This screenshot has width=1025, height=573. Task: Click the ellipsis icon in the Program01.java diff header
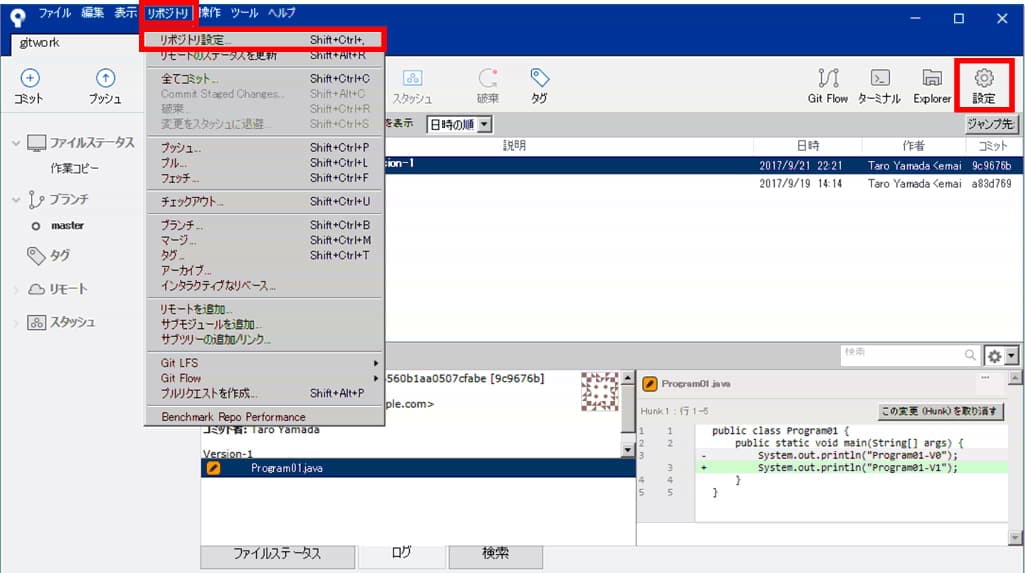click(985, 378)
